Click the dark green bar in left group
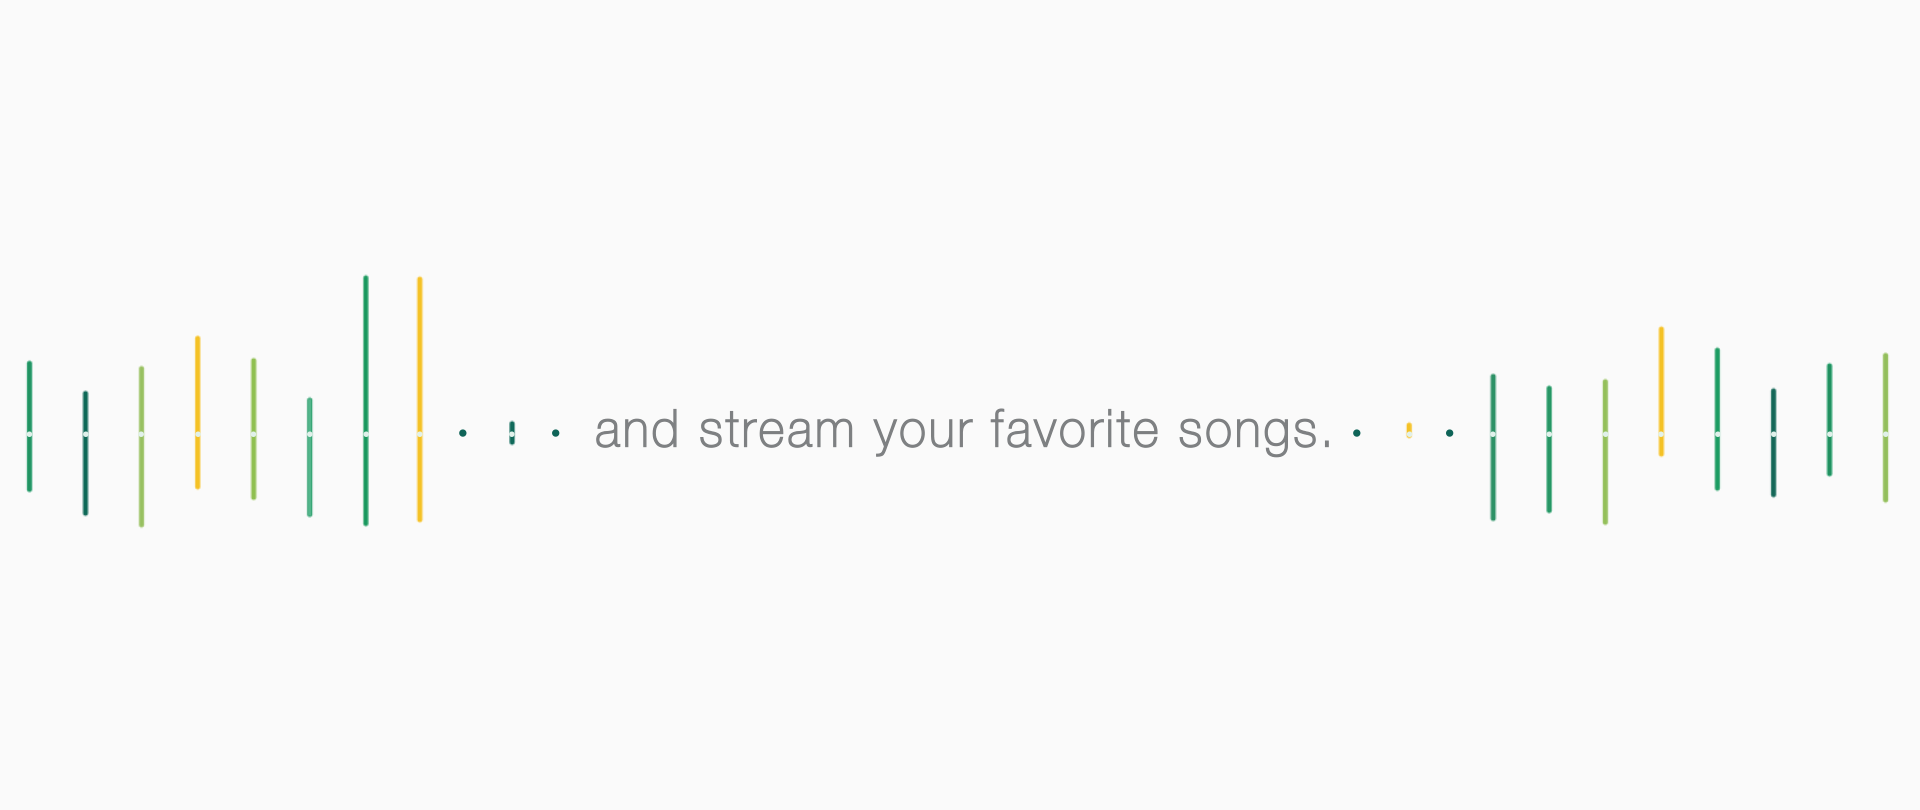Screen dimensions: 1920x810 coord(86,453)
